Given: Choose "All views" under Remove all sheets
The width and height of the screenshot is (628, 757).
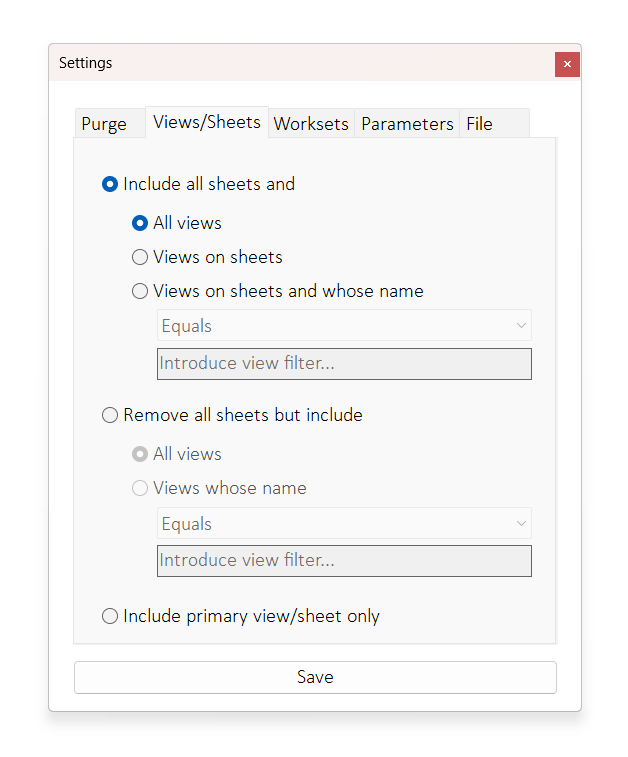Looking at the screenshot, I should (x=140, y=454).
